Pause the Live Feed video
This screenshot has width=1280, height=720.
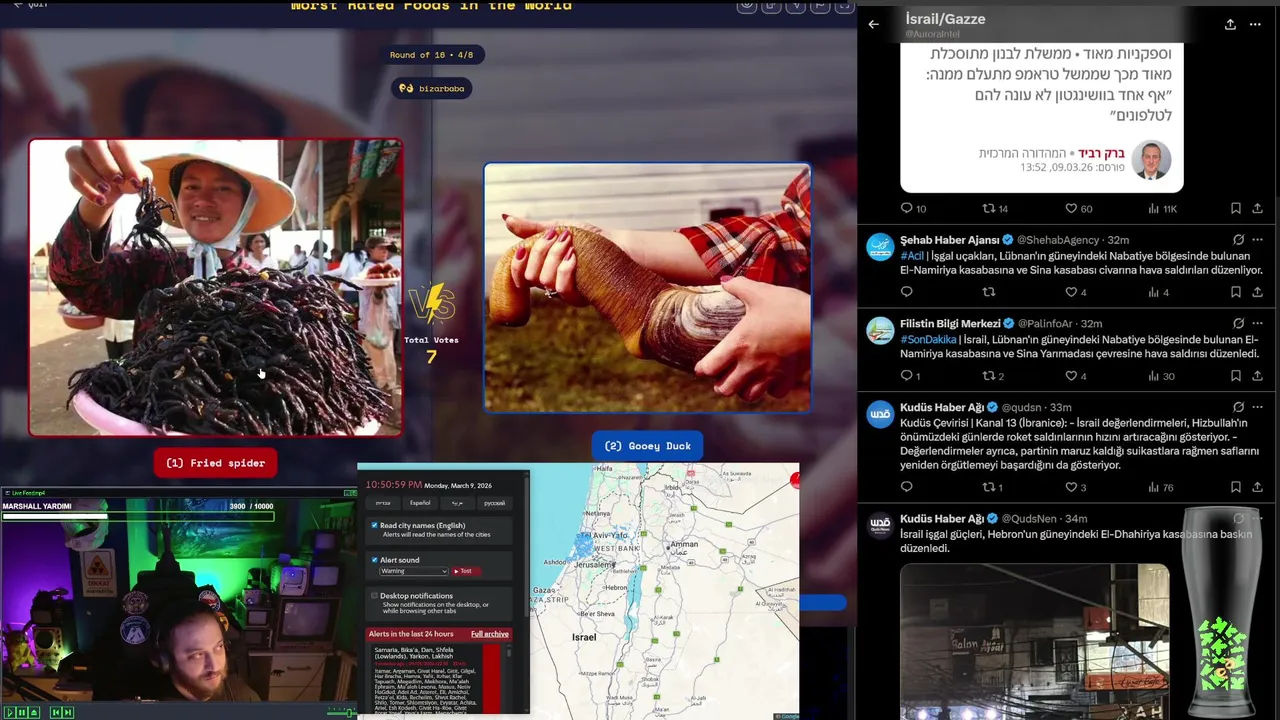click(21, 712)
